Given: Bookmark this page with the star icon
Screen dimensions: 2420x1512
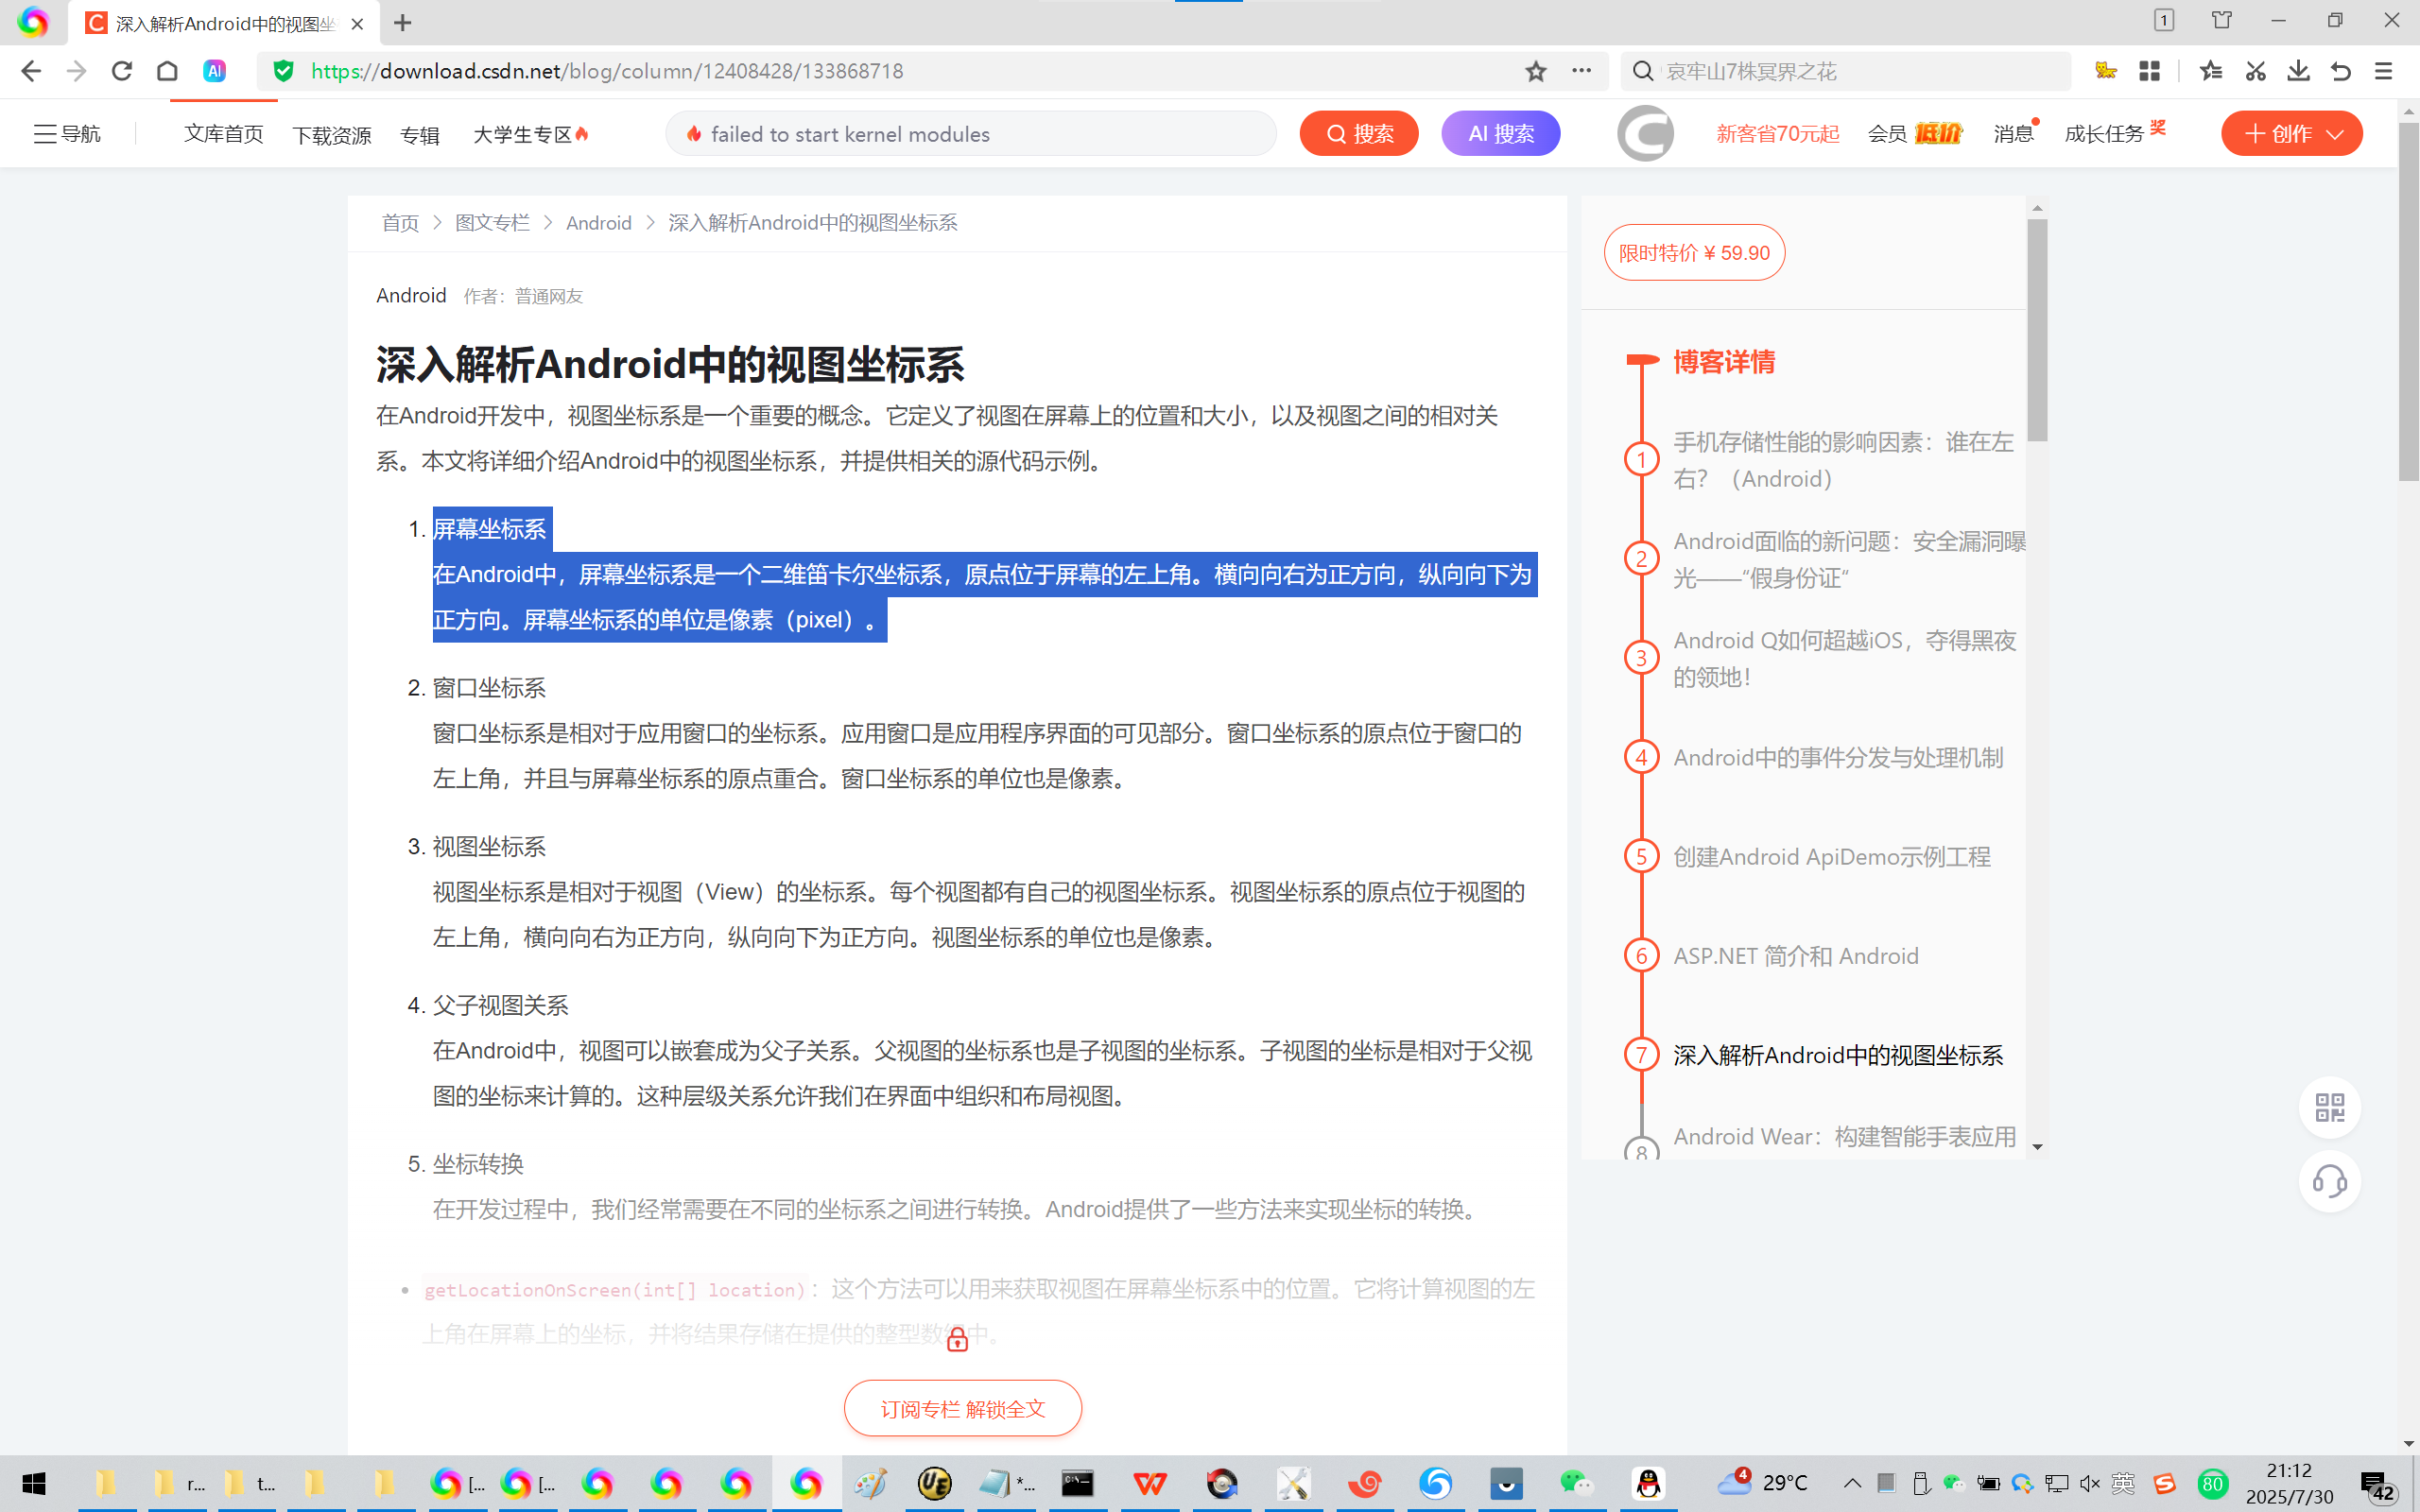Looking at the screenshot, I should pos(1536,71).
